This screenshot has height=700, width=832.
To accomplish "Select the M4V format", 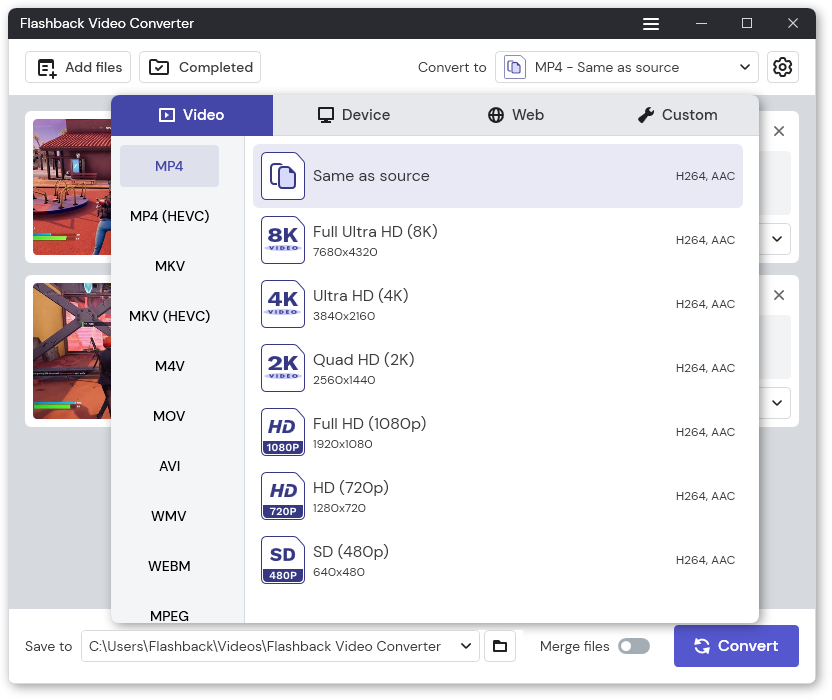I will pyautogui.click(x=169, y=366).
